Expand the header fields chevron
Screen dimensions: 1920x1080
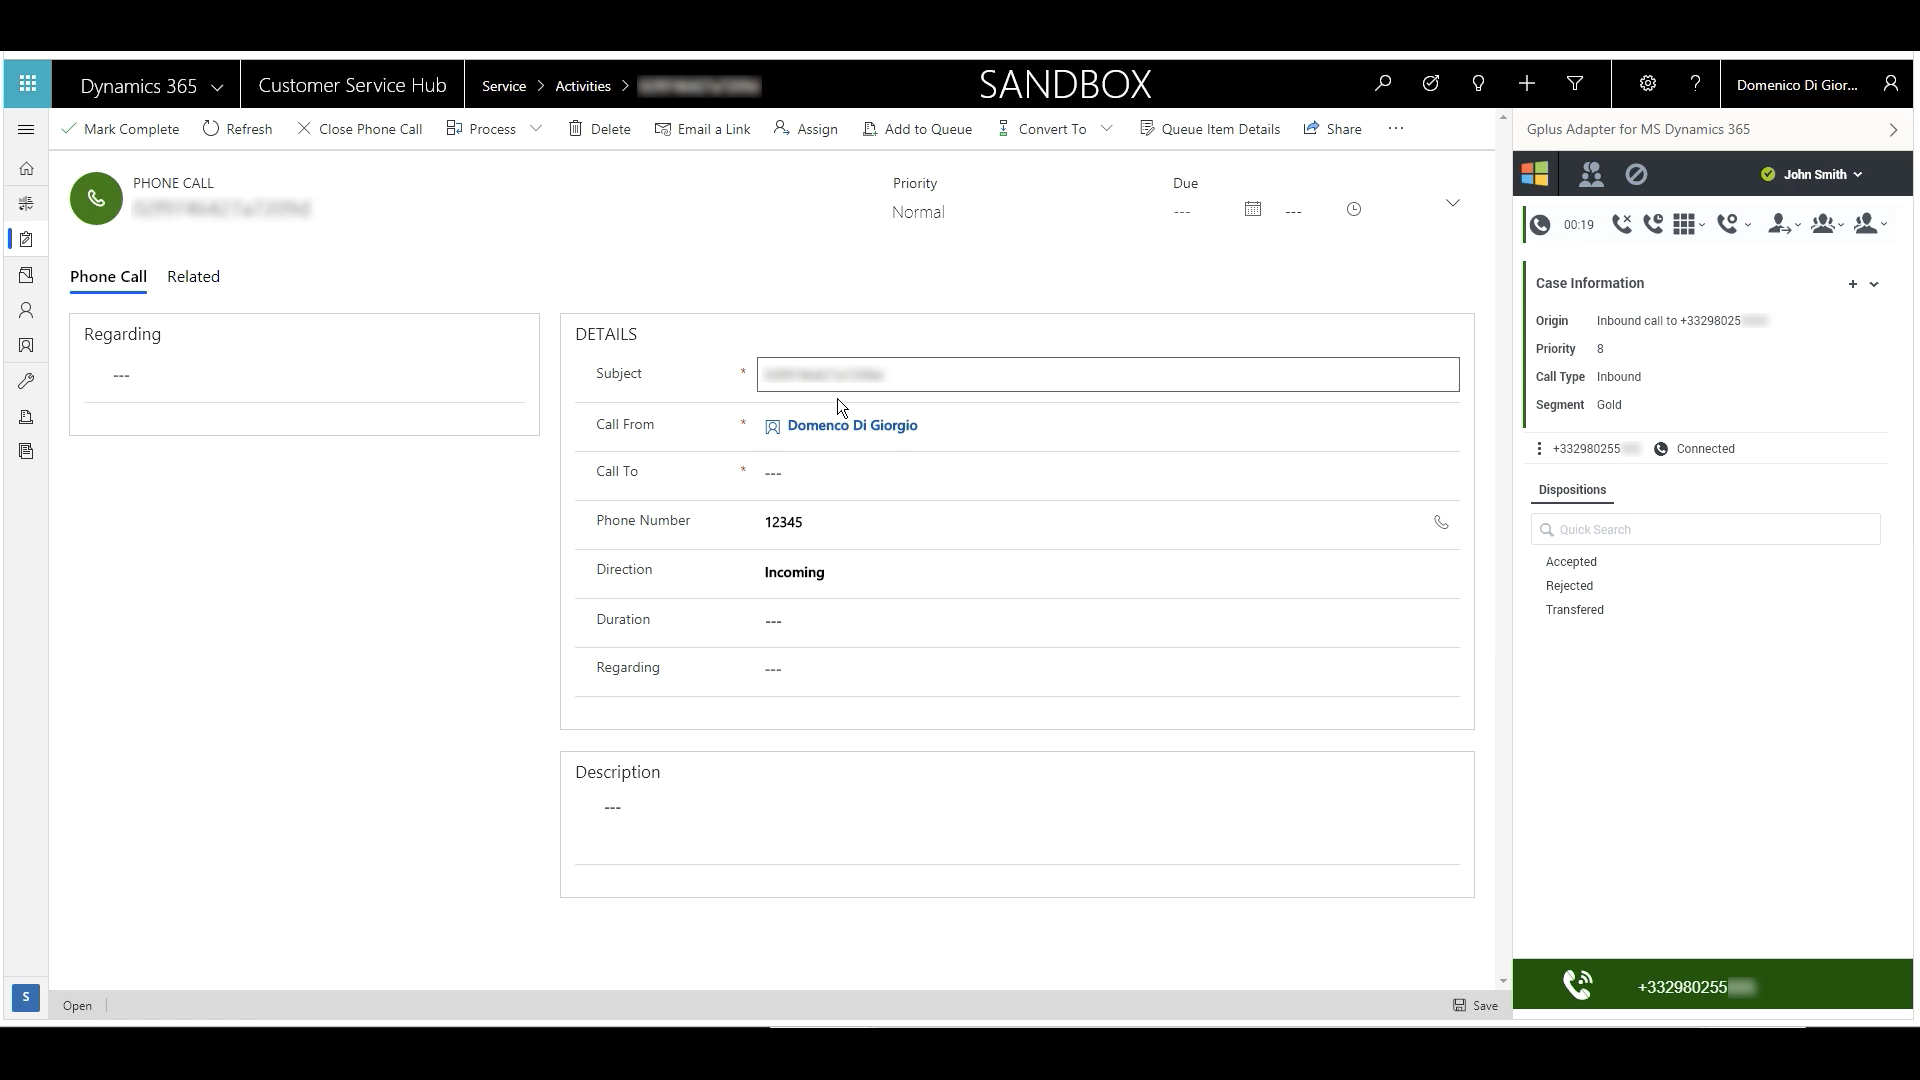point(1453,203)
